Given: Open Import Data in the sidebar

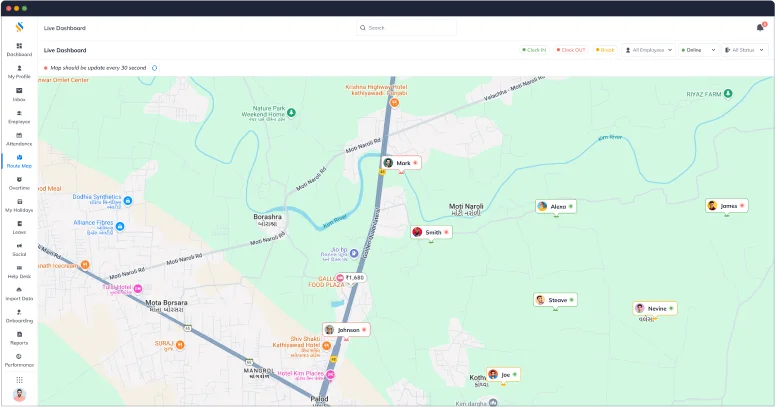Looking at the screenshot, I should (x=19, y=294).
